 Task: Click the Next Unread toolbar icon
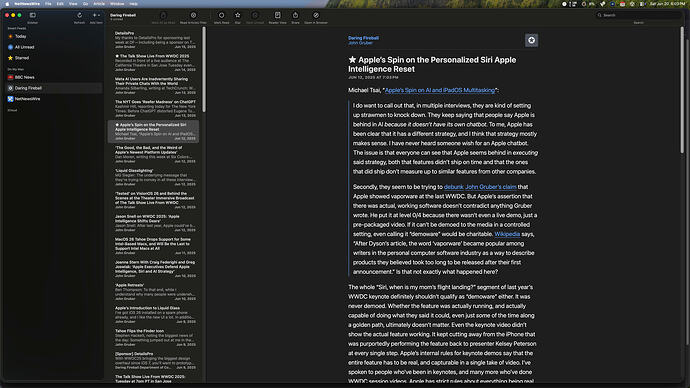click(x=255, y=15)
